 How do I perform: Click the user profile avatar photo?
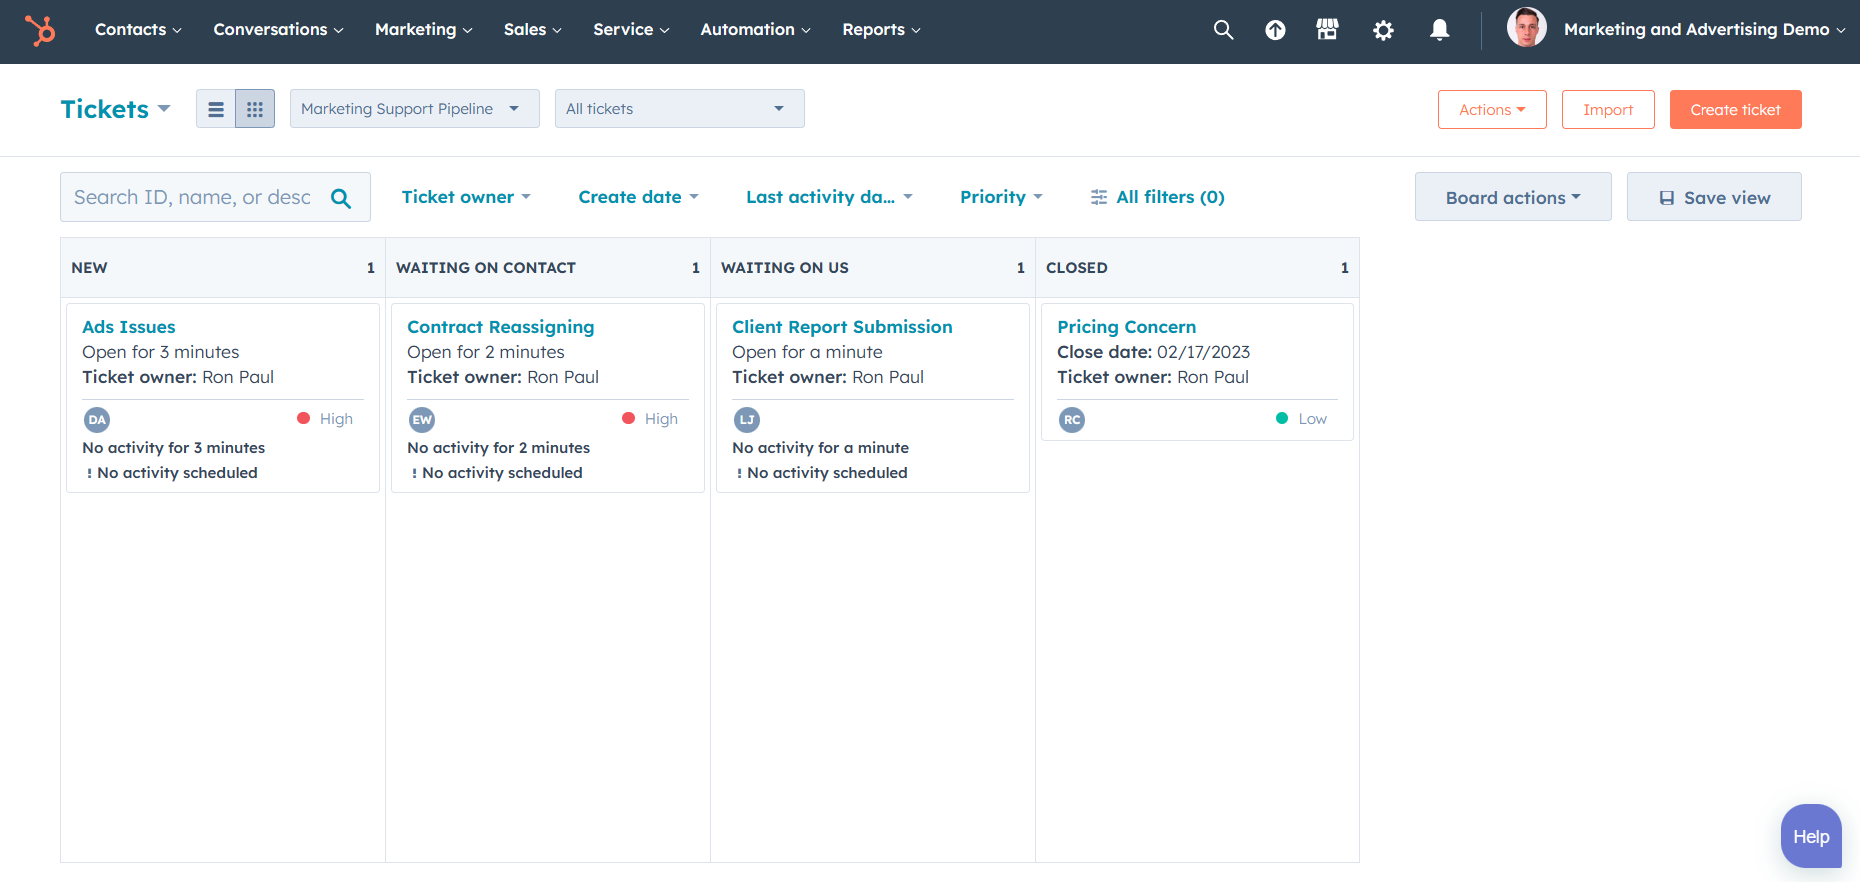pos(1526,28)
